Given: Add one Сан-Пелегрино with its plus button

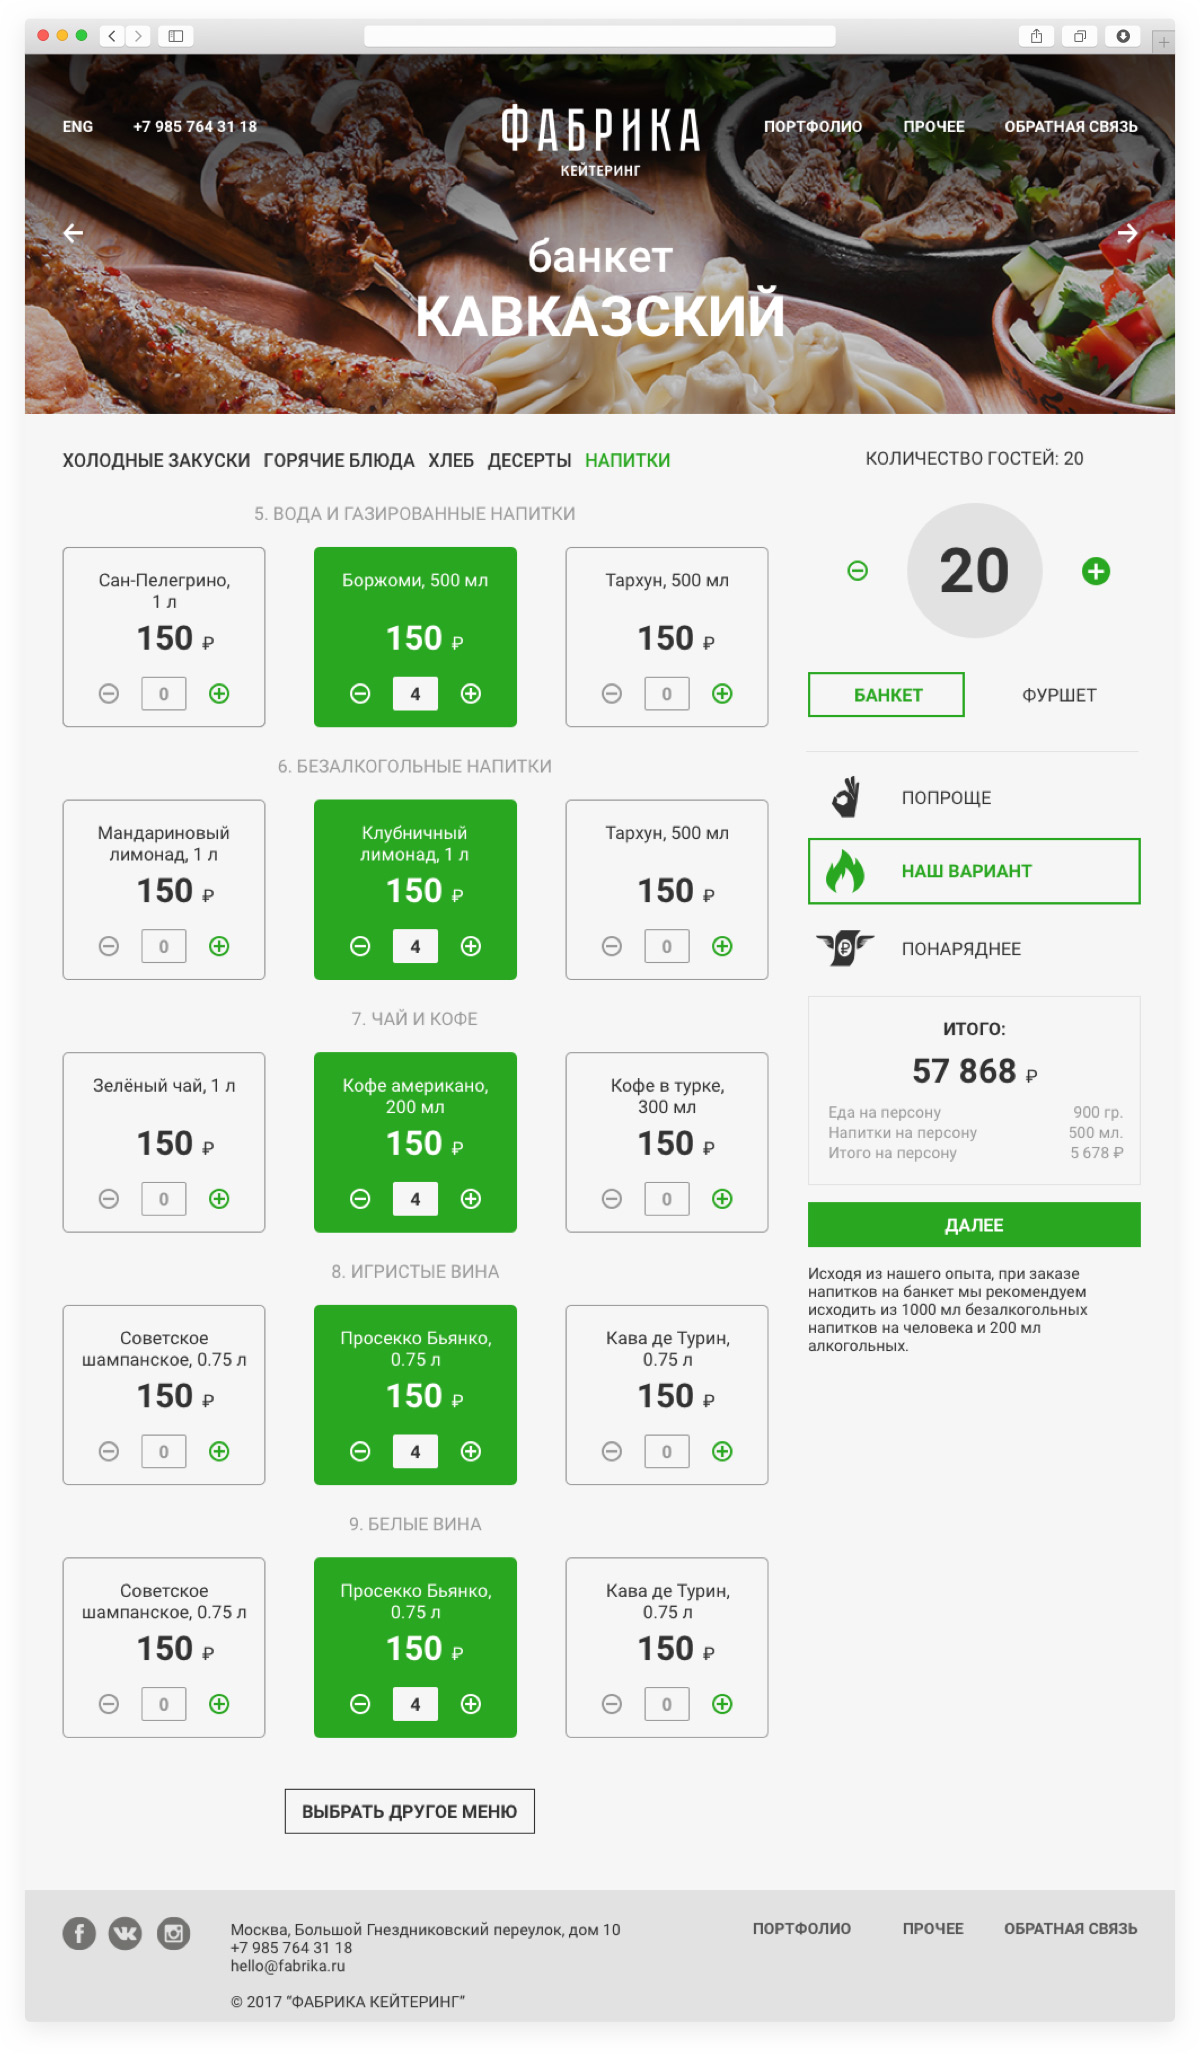Looking at the screenshot, I should (219, 694).
